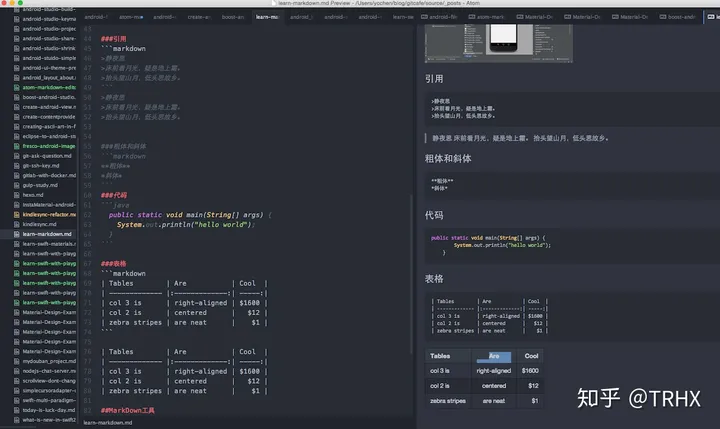Click the file icon next to gulp-study.md

click(x=17, y=186)
